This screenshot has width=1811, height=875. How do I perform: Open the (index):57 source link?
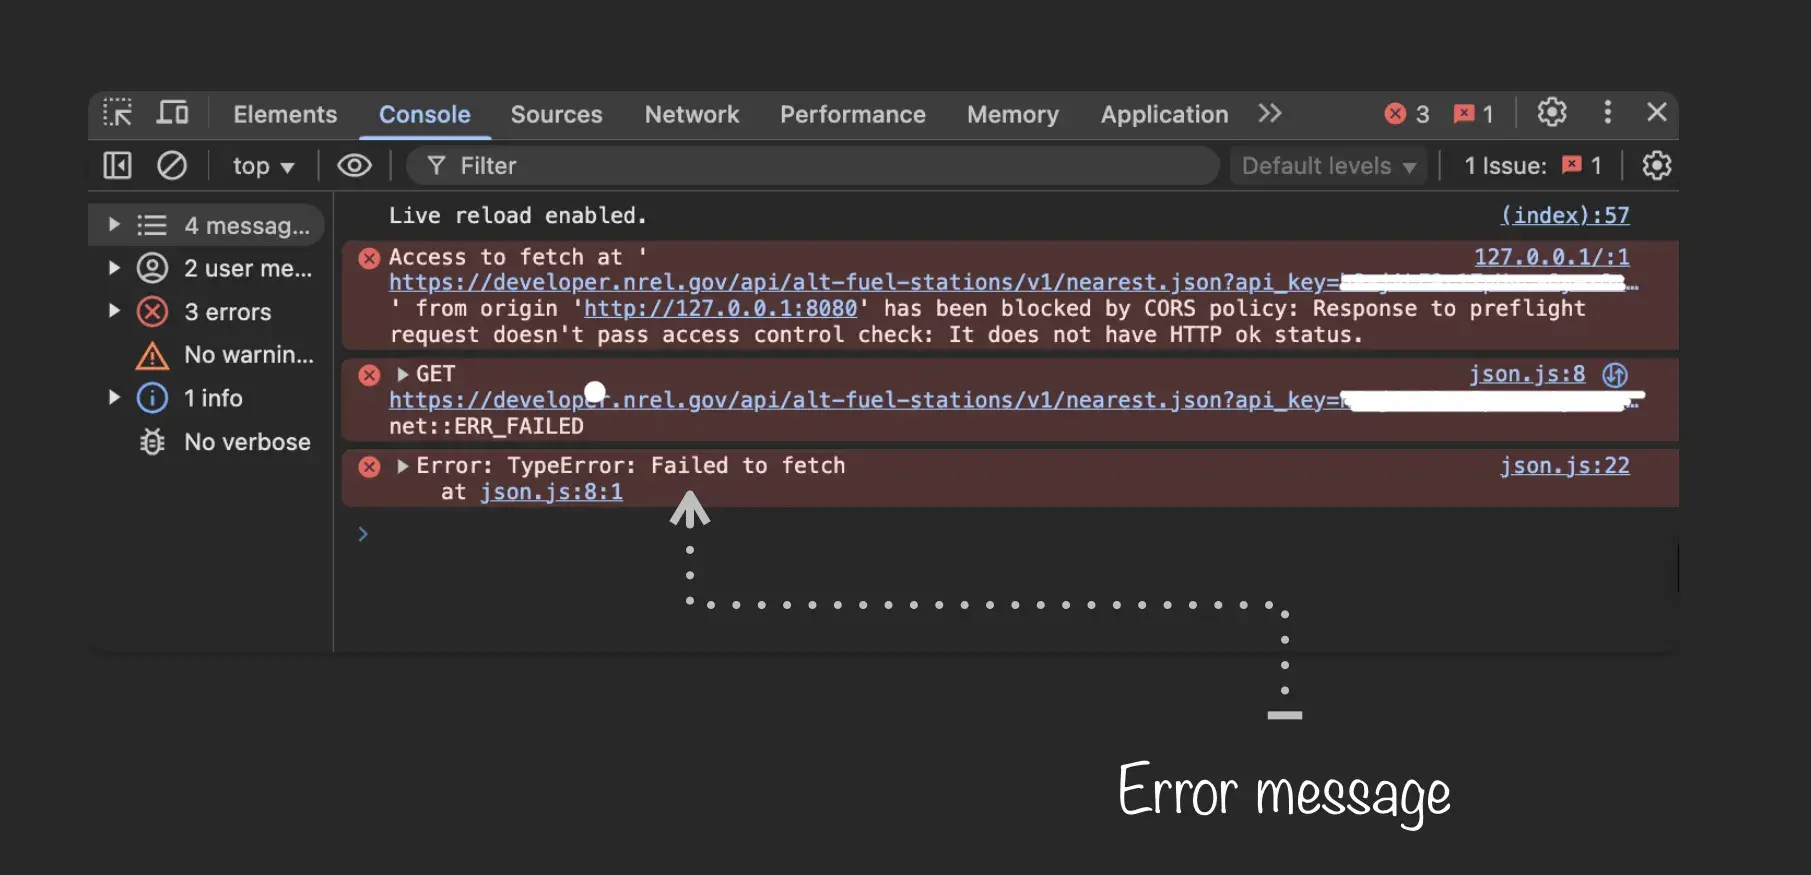pos(1564,215)
